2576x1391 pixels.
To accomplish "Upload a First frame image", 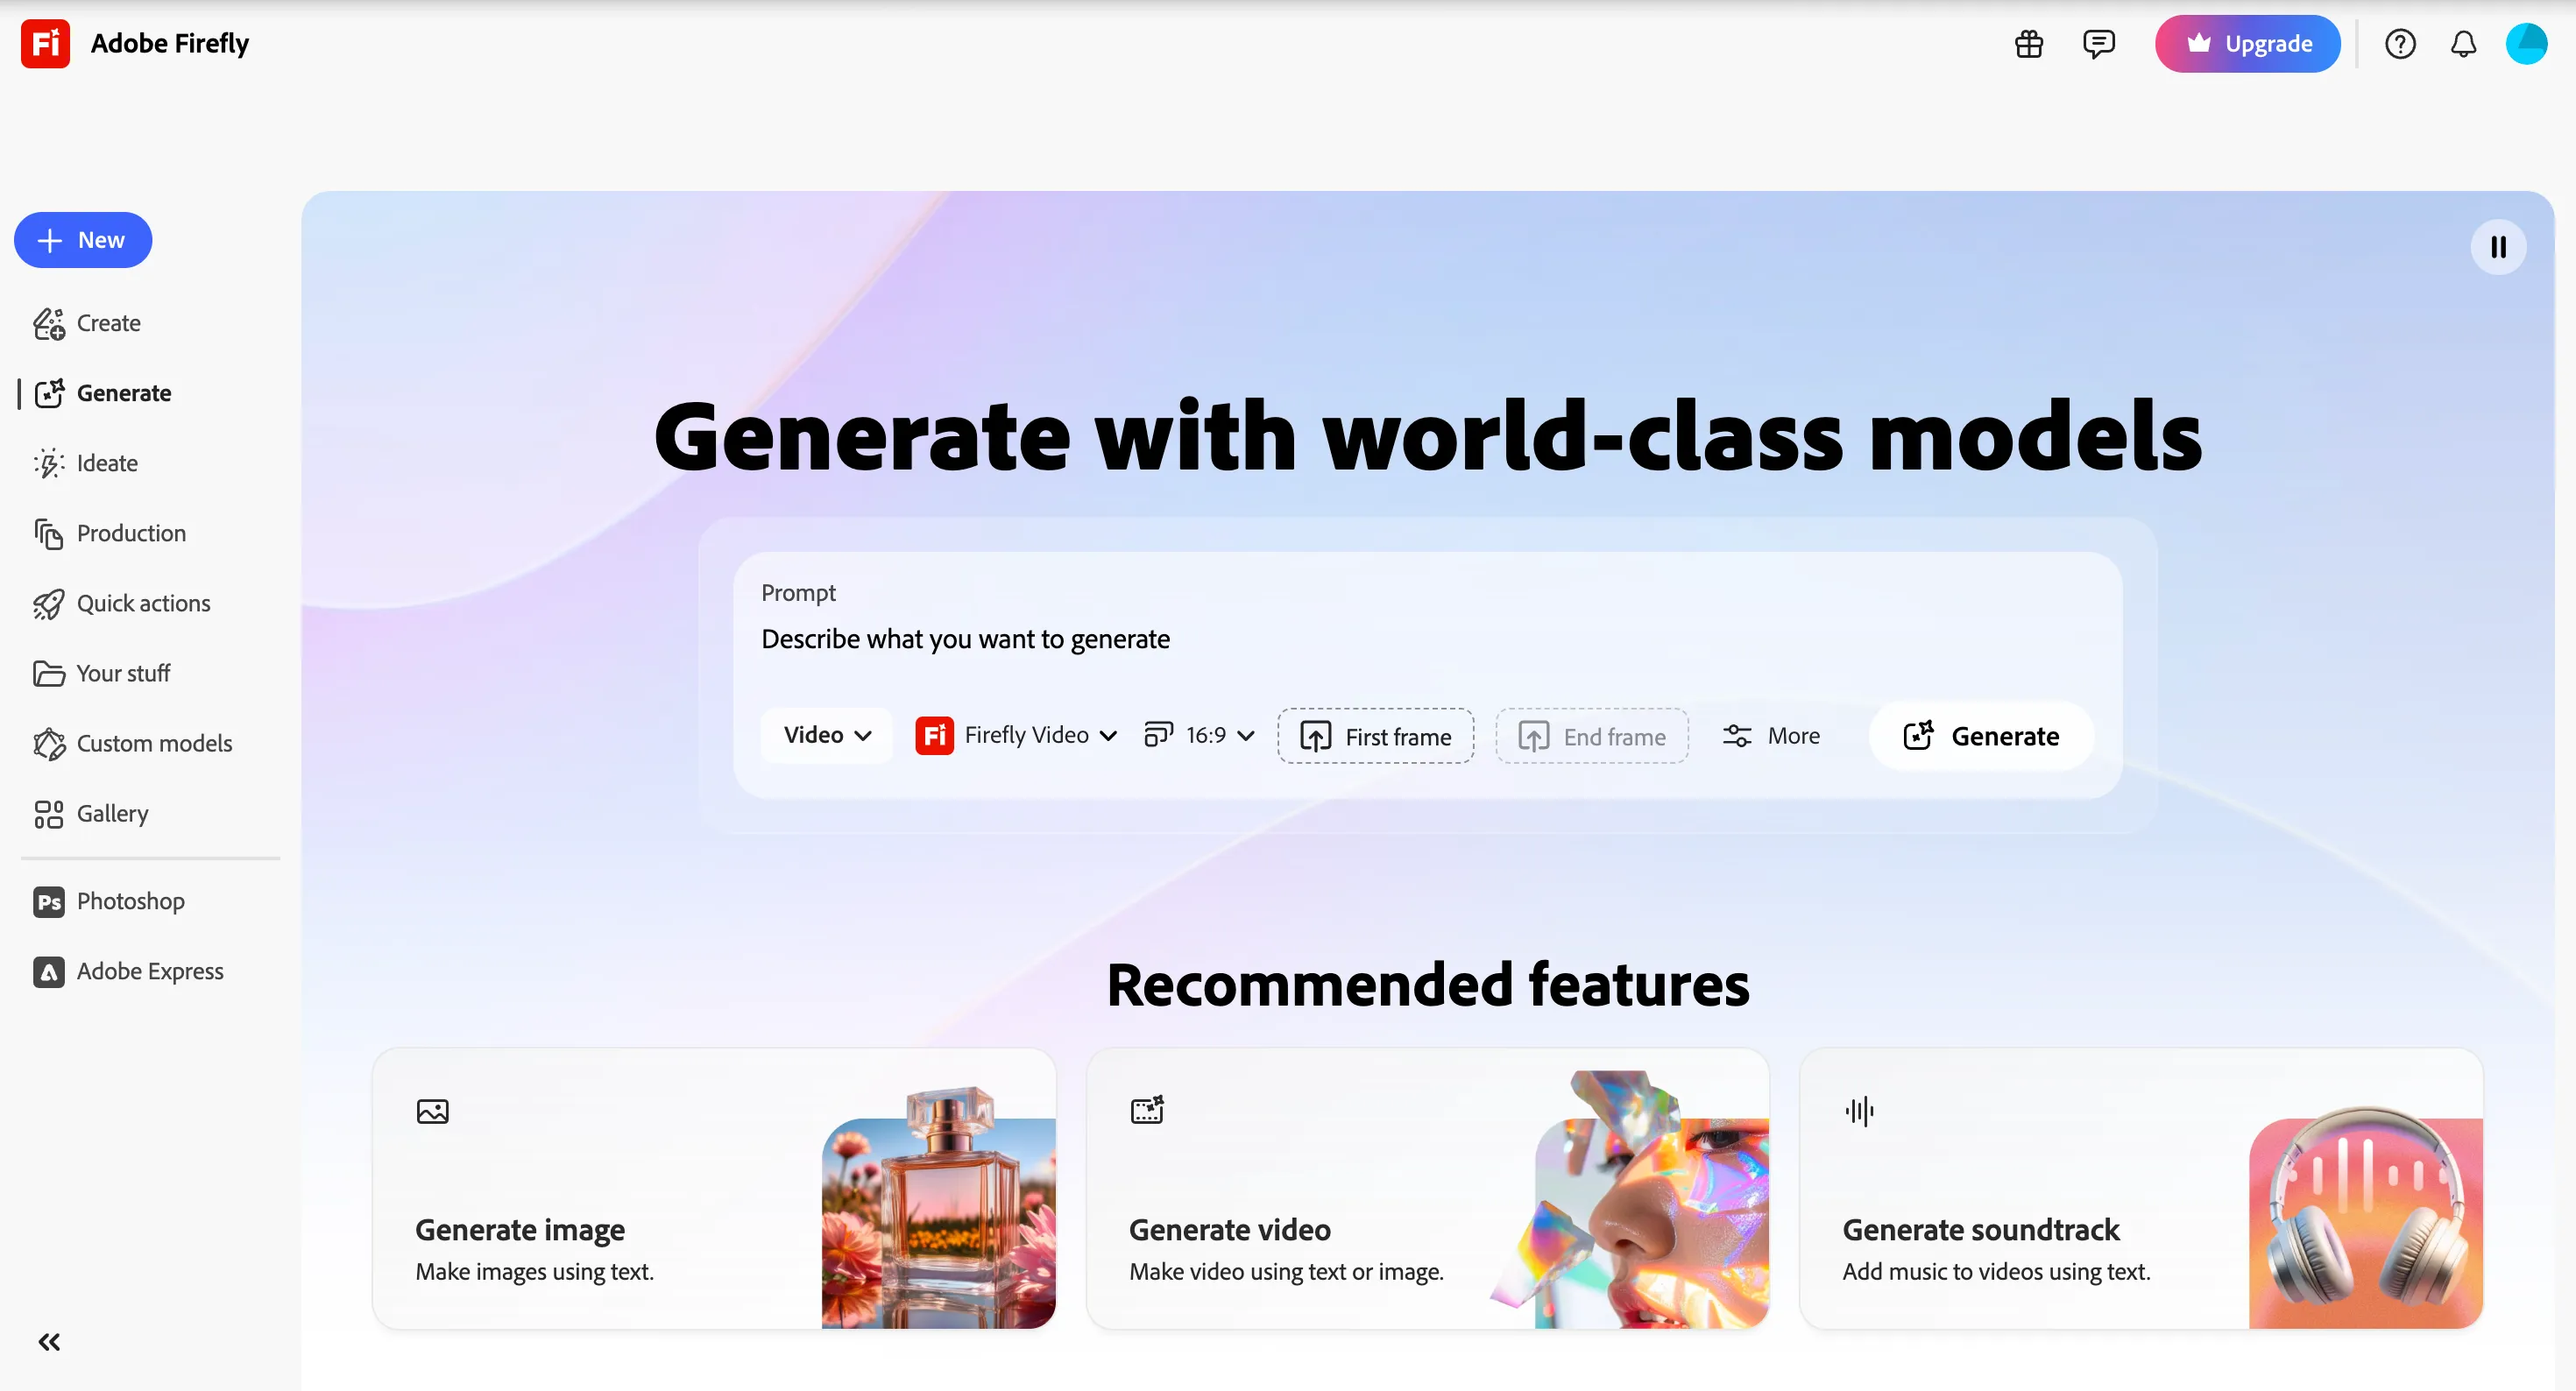I will [x=1375, y=736].
